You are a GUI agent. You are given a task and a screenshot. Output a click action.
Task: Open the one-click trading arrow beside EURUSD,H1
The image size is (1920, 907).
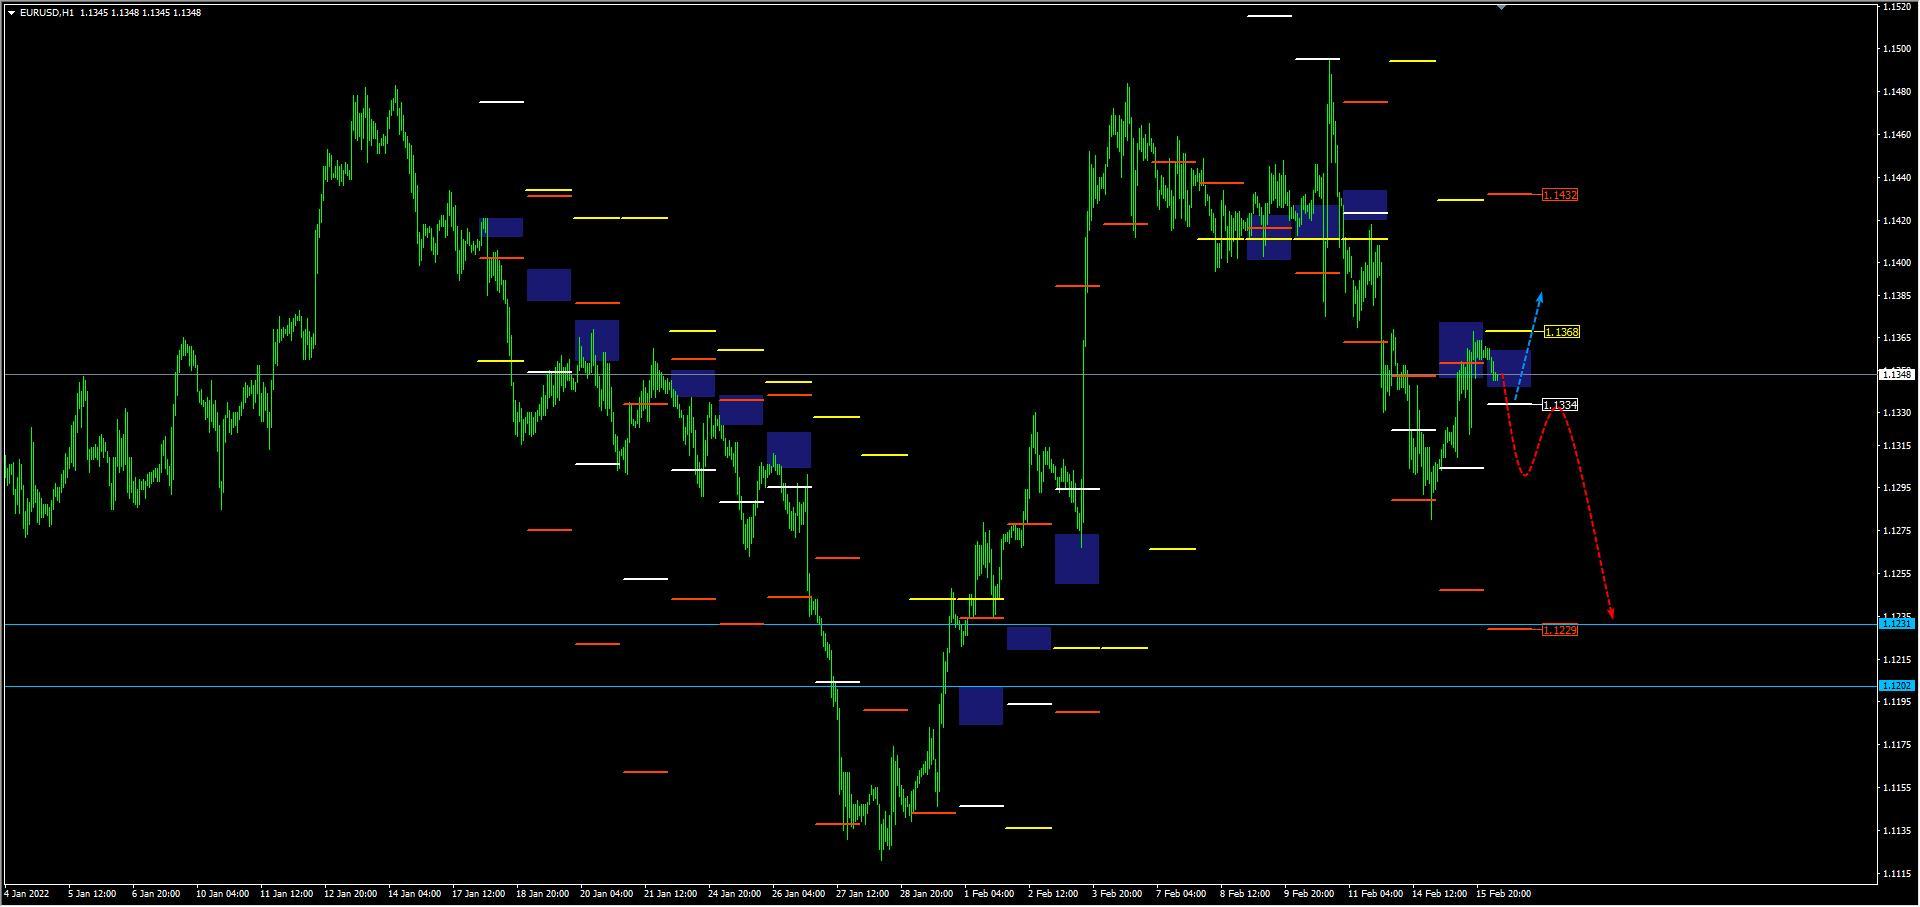(x=11, y=13)
